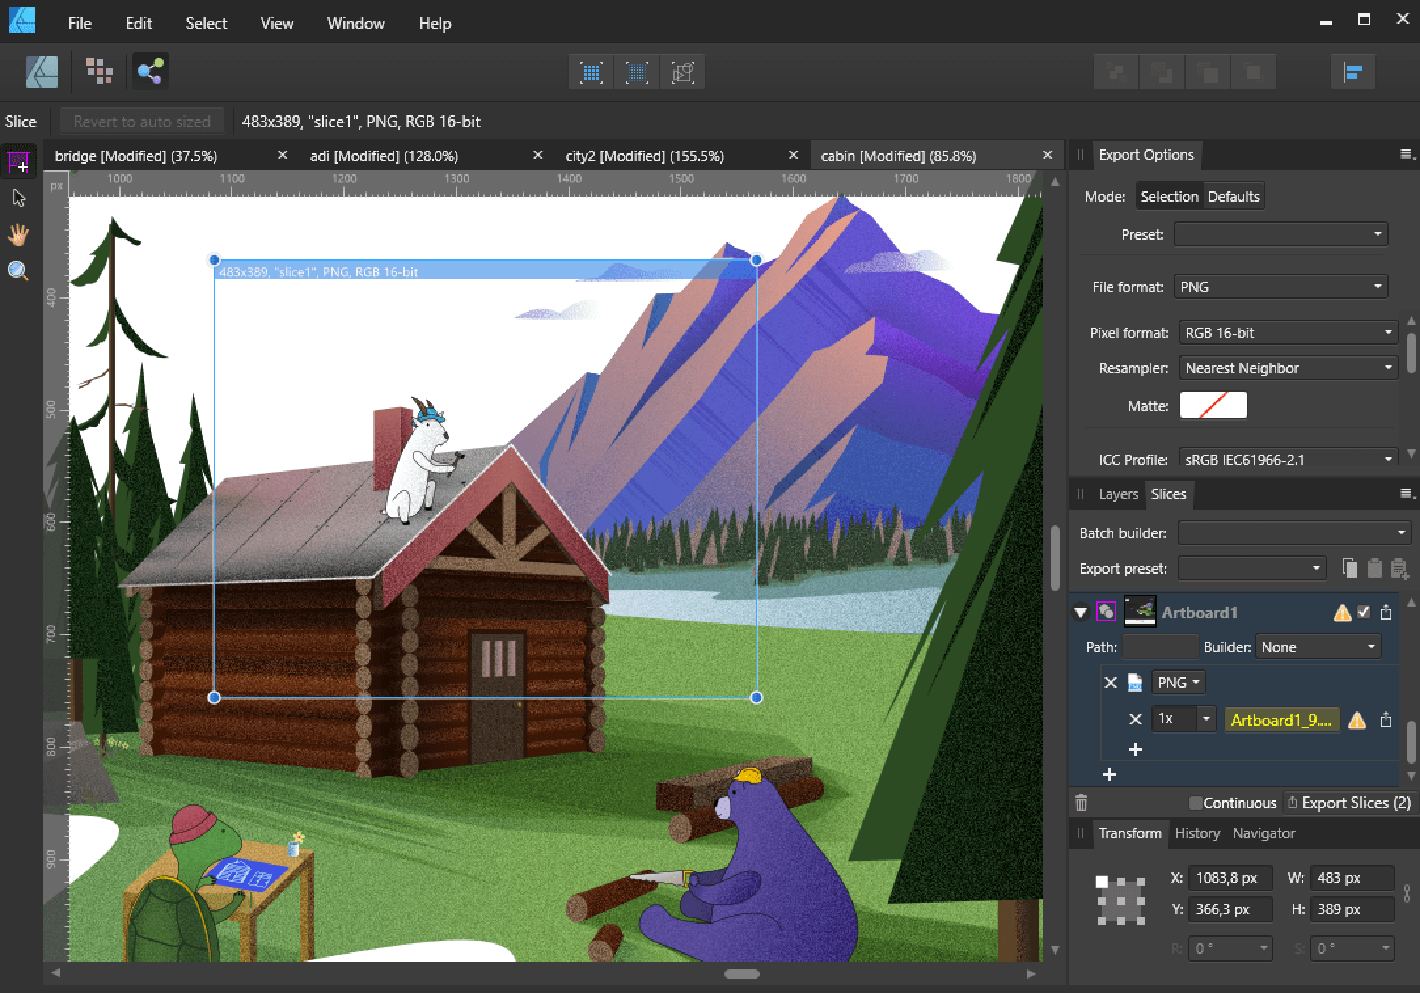The image size is (1420, 993).
Task: Remove the 1x size entry with X
Action: (x=1135, y=719)
